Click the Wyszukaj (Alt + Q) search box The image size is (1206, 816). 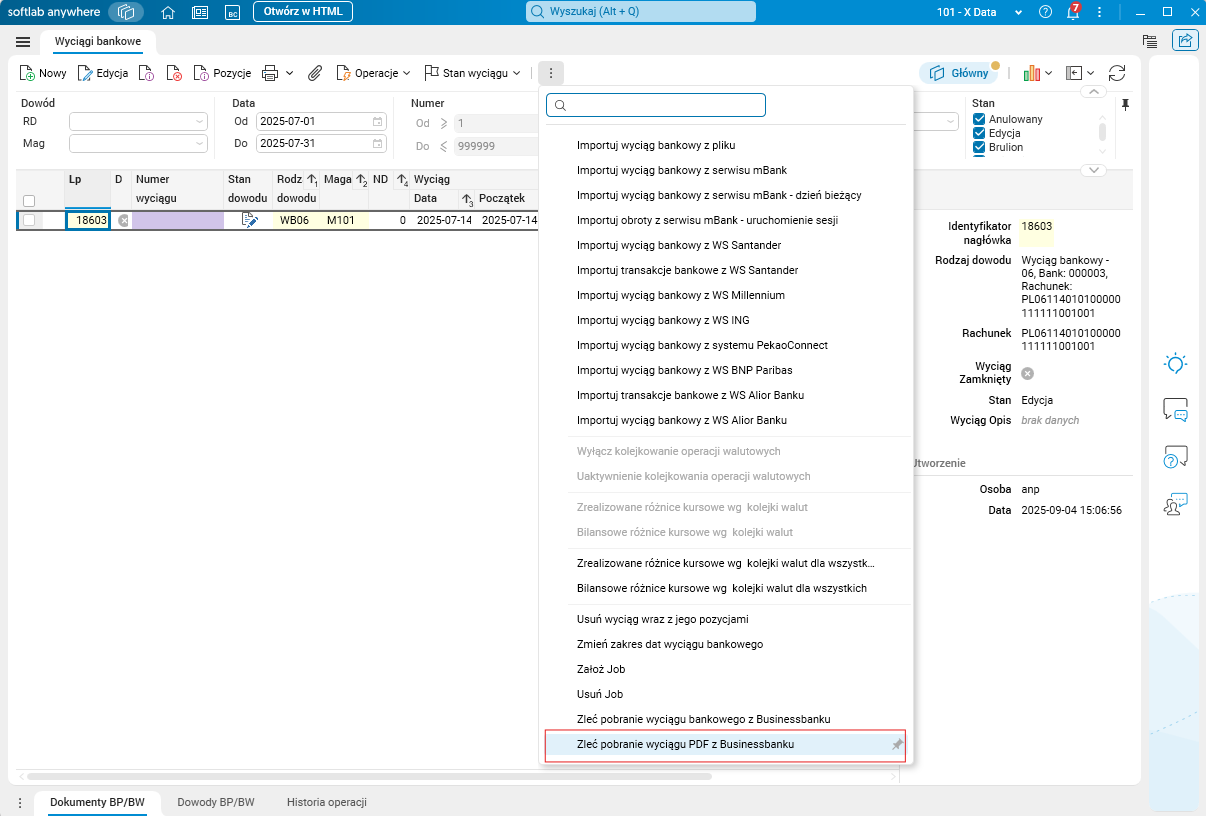(x=641, y=12)
